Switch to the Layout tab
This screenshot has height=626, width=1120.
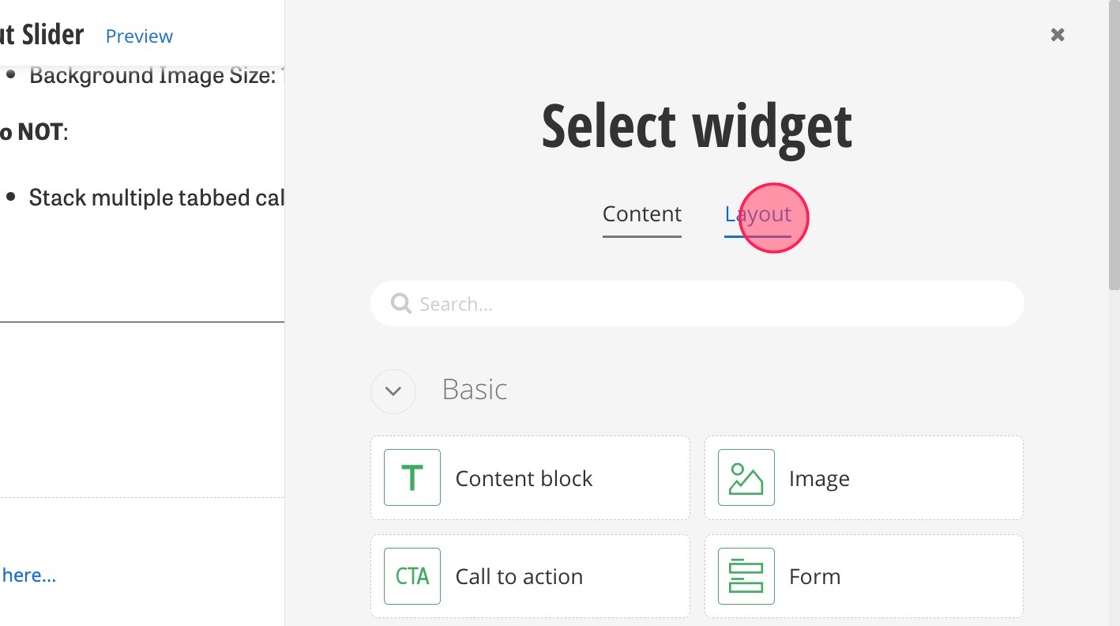(758, 214)
